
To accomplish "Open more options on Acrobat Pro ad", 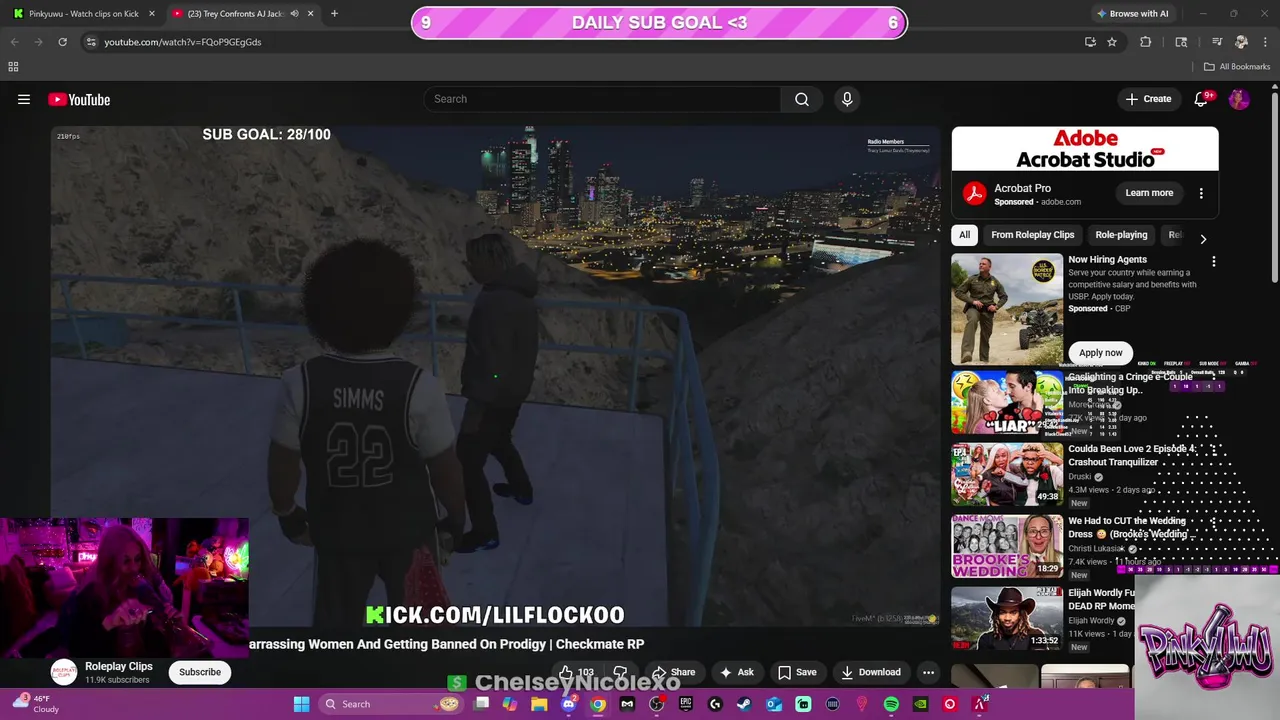I will tap(1201, 193).
